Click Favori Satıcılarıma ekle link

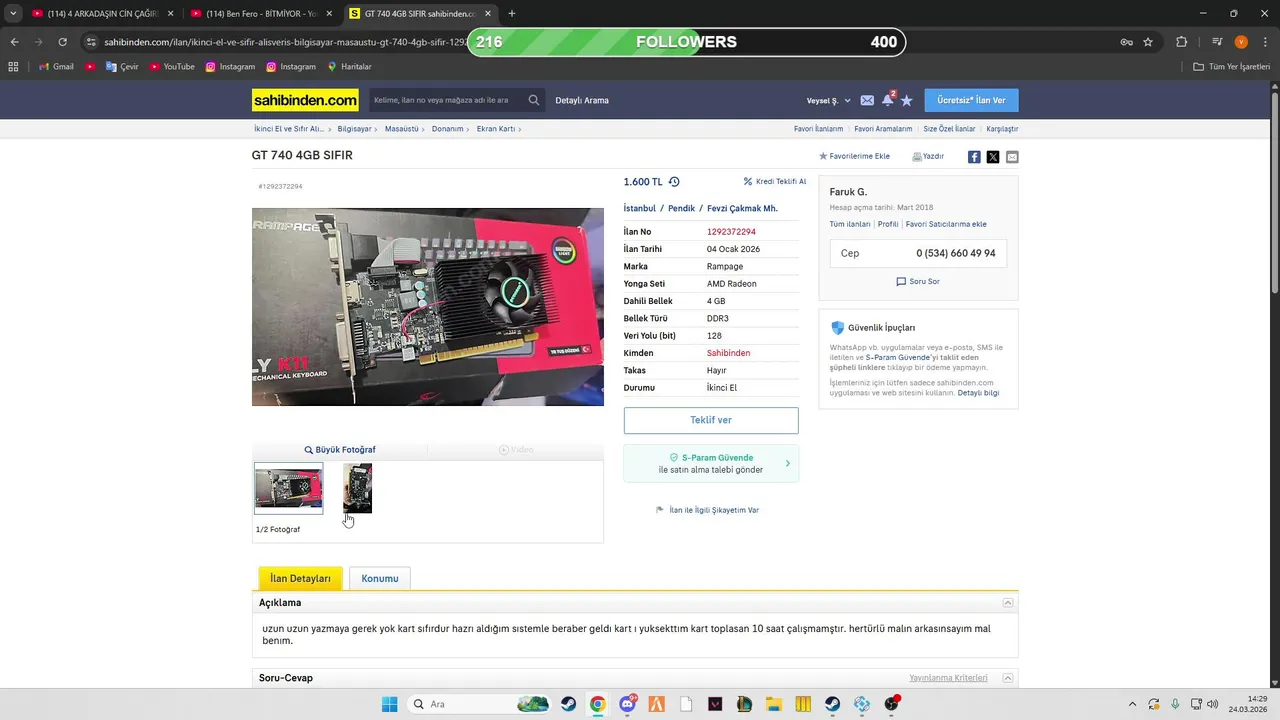pyautogui.click(x=946, y=224)
